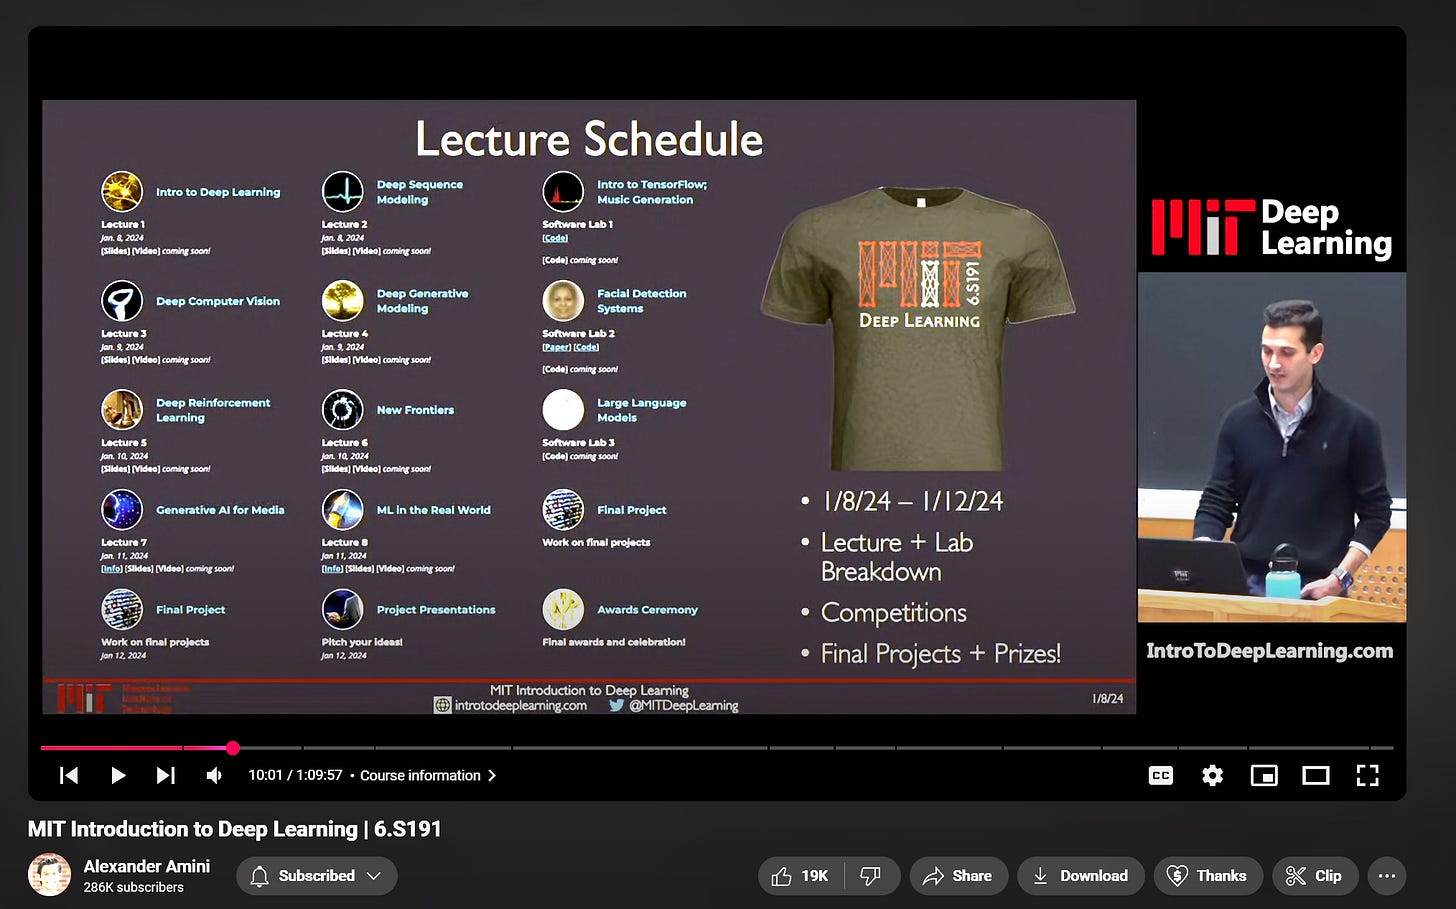Play the video

[118, 775]
